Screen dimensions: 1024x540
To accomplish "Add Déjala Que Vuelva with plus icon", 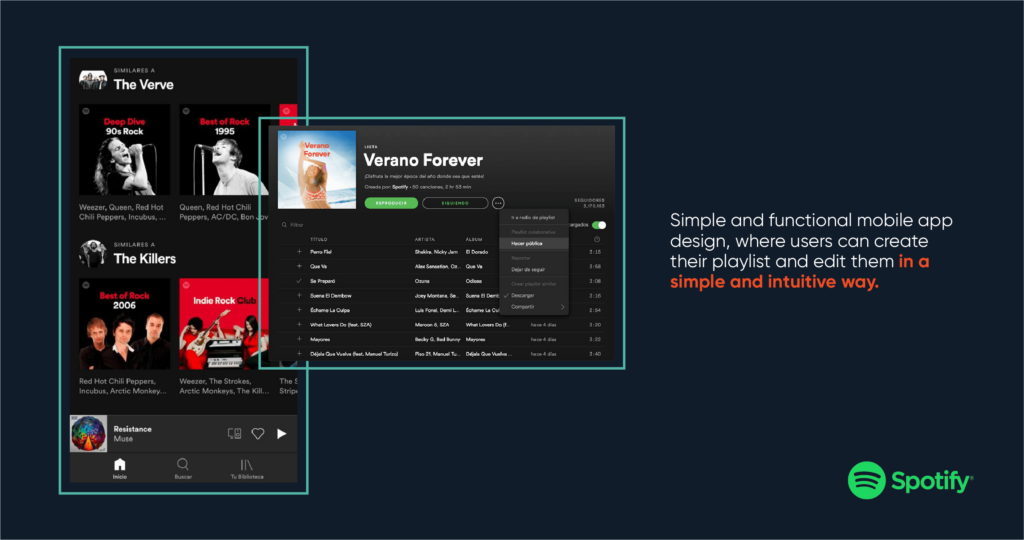I will click(x=299, y=353).
